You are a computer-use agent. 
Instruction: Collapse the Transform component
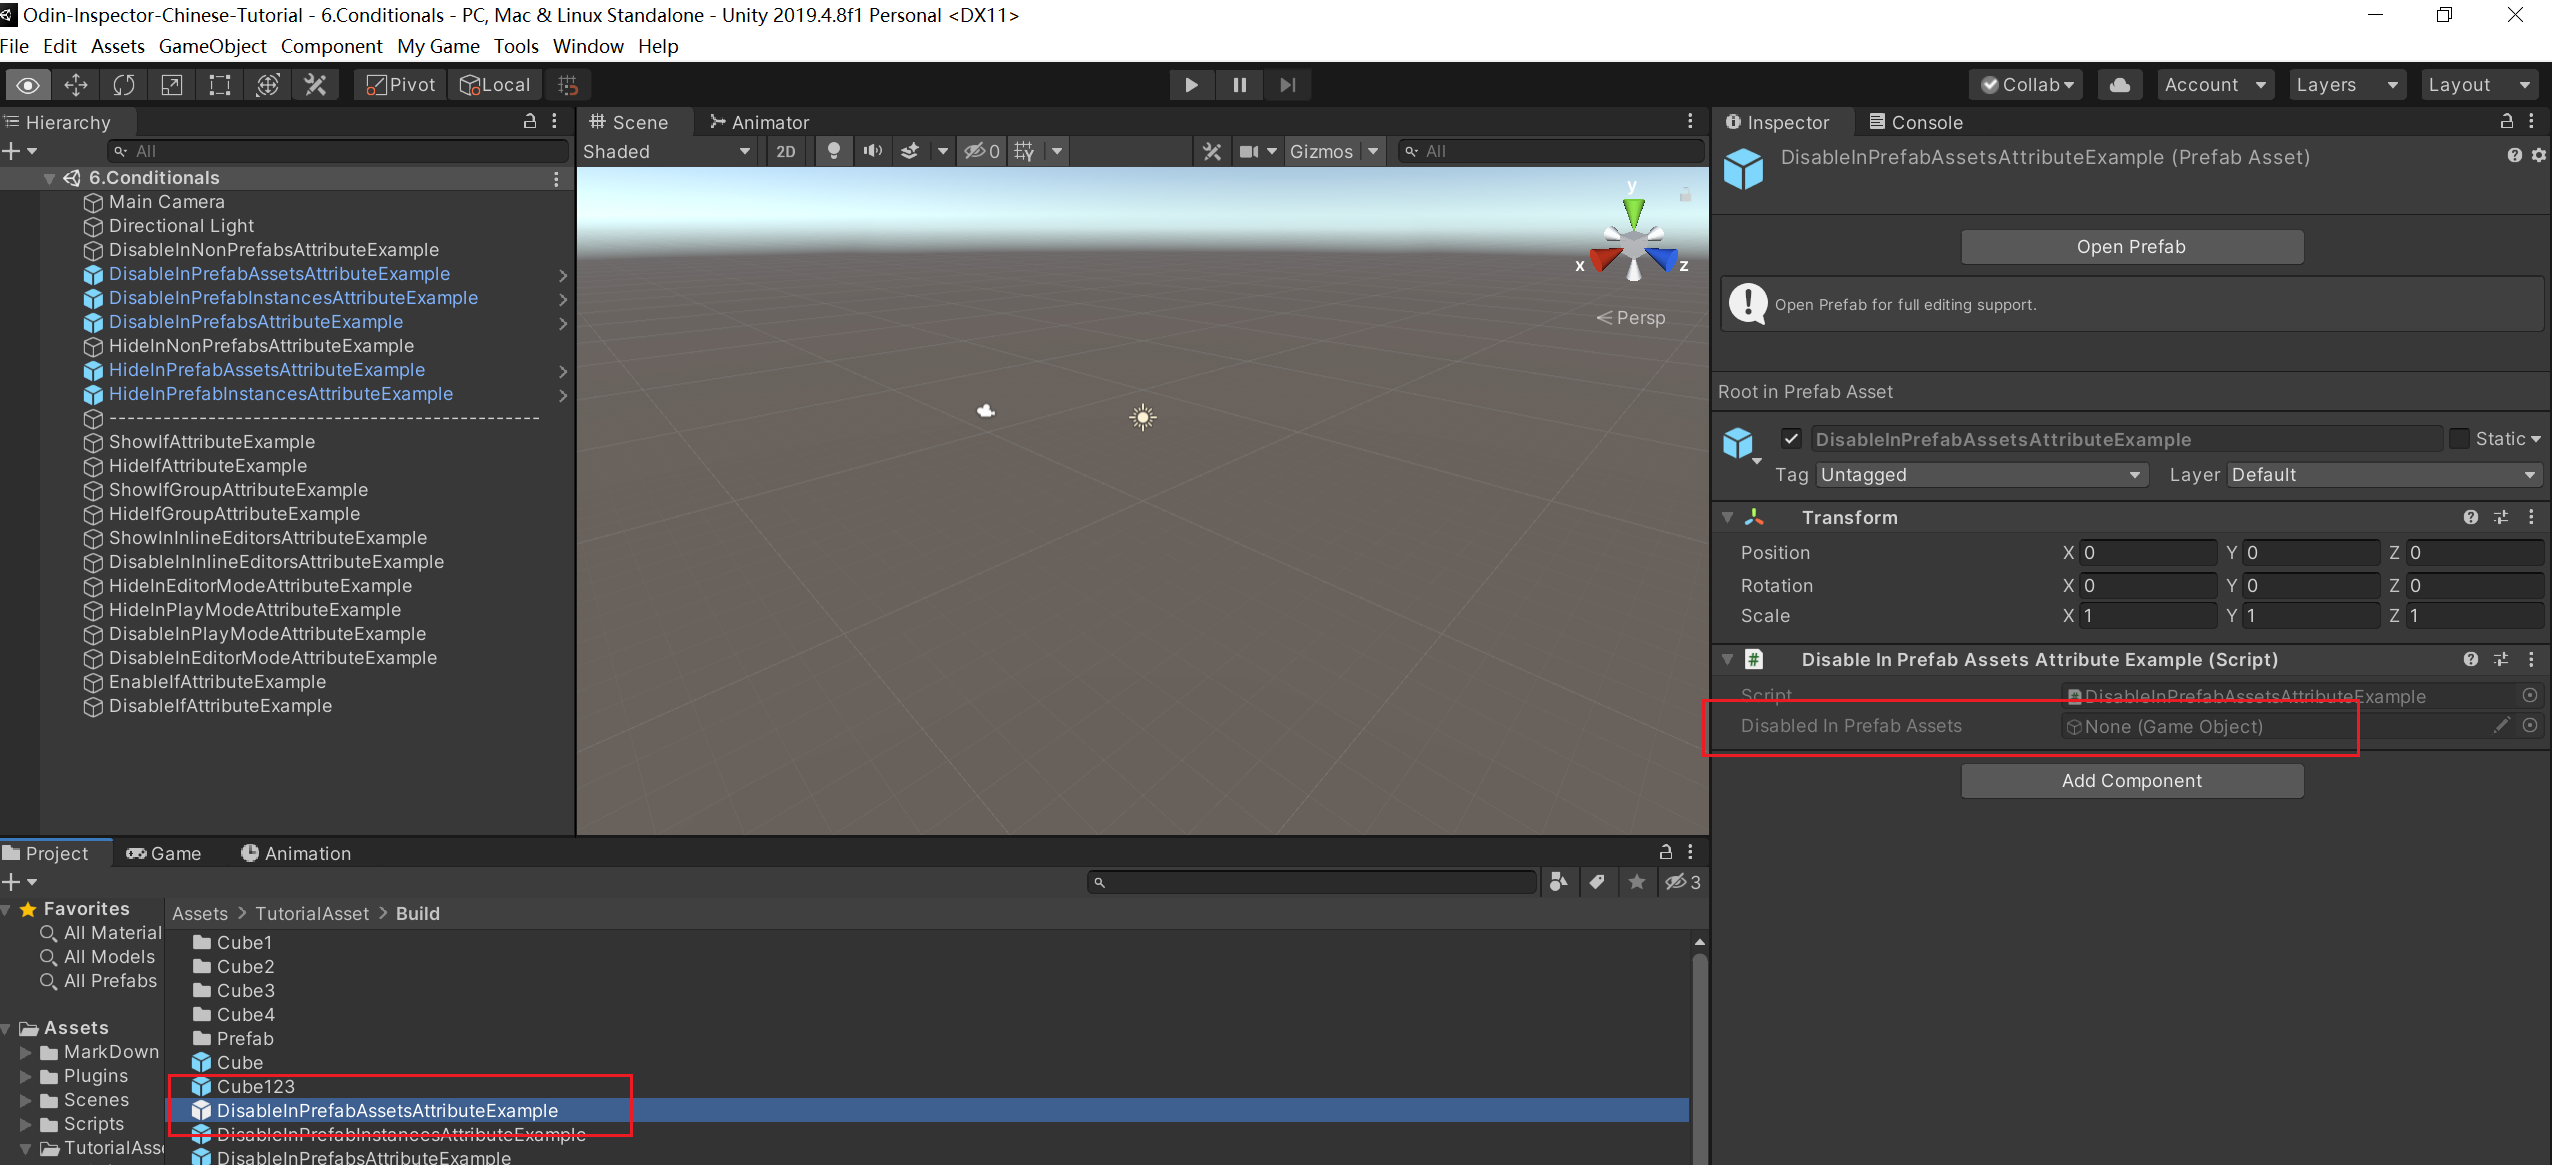1727,518
